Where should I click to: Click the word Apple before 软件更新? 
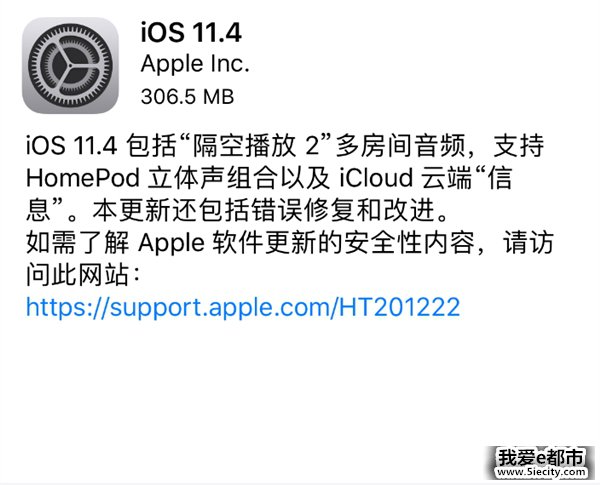point(171,243)
